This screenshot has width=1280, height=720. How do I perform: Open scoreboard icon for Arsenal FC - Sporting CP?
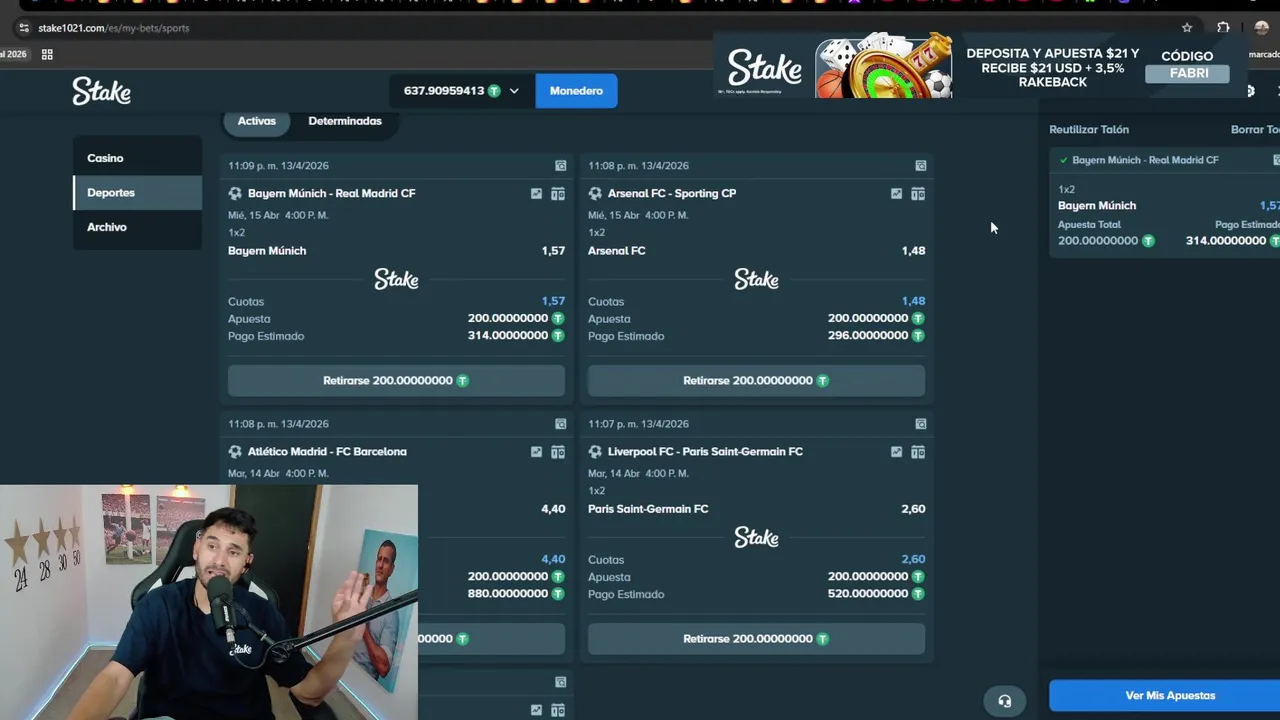click(x=918, y=194)
